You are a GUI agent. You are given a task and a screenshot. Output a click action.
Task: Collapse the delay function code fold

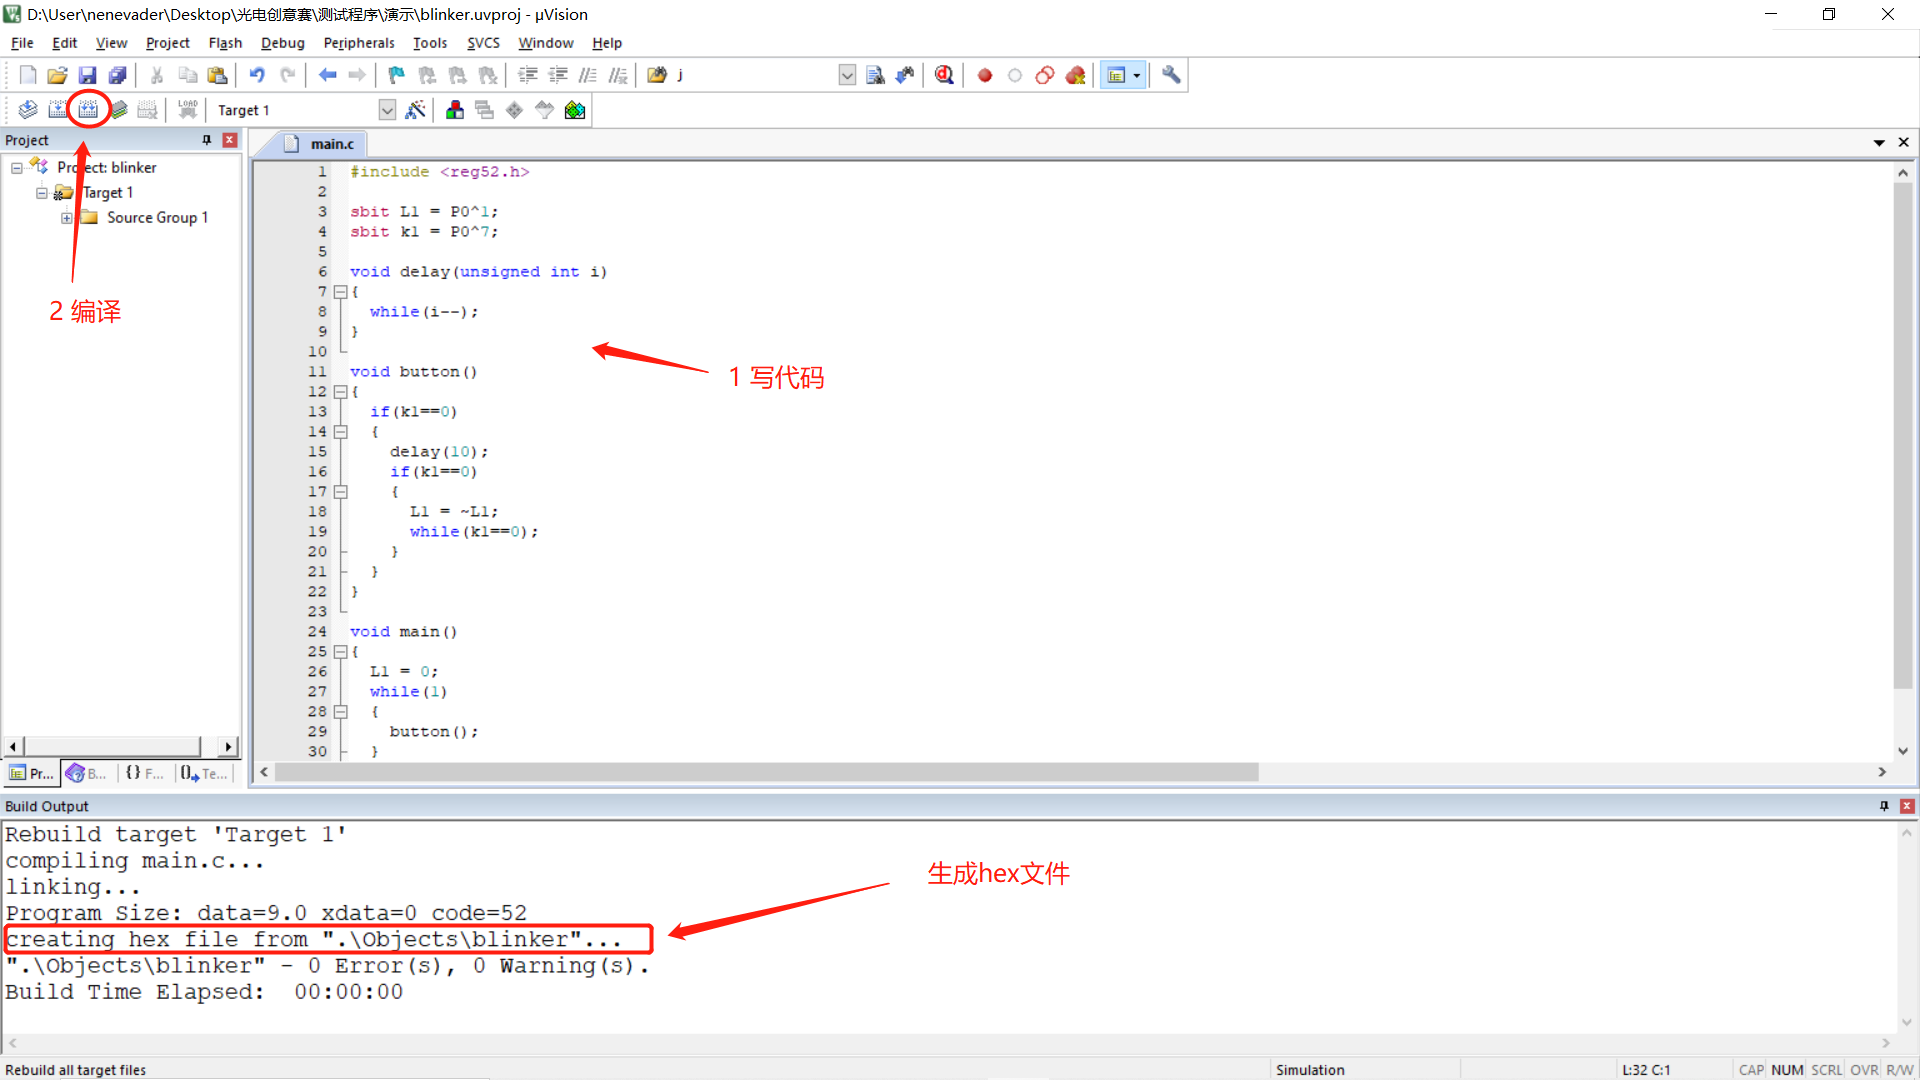coord(341,292)
